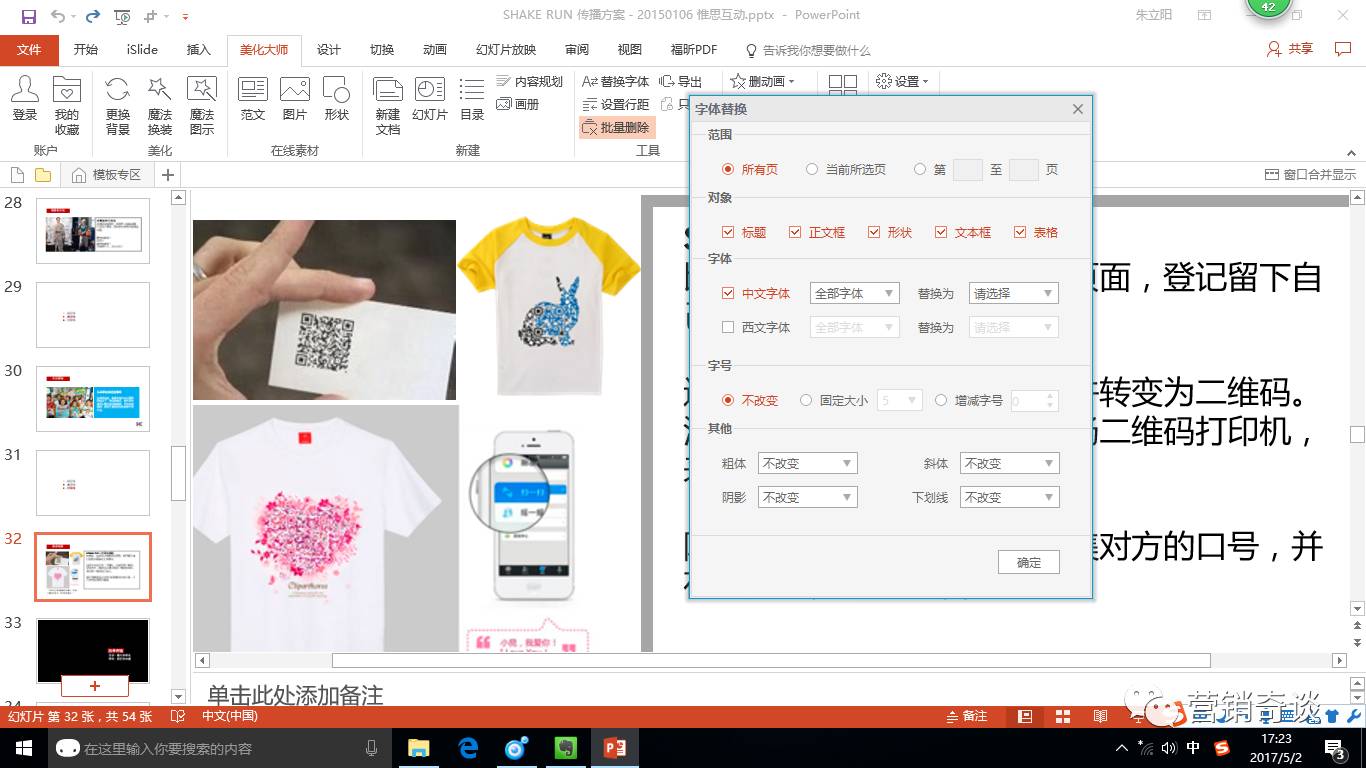Open 中文字体 全部字体 dropdown
1366x768 pixels.
(x=855, y=294)
